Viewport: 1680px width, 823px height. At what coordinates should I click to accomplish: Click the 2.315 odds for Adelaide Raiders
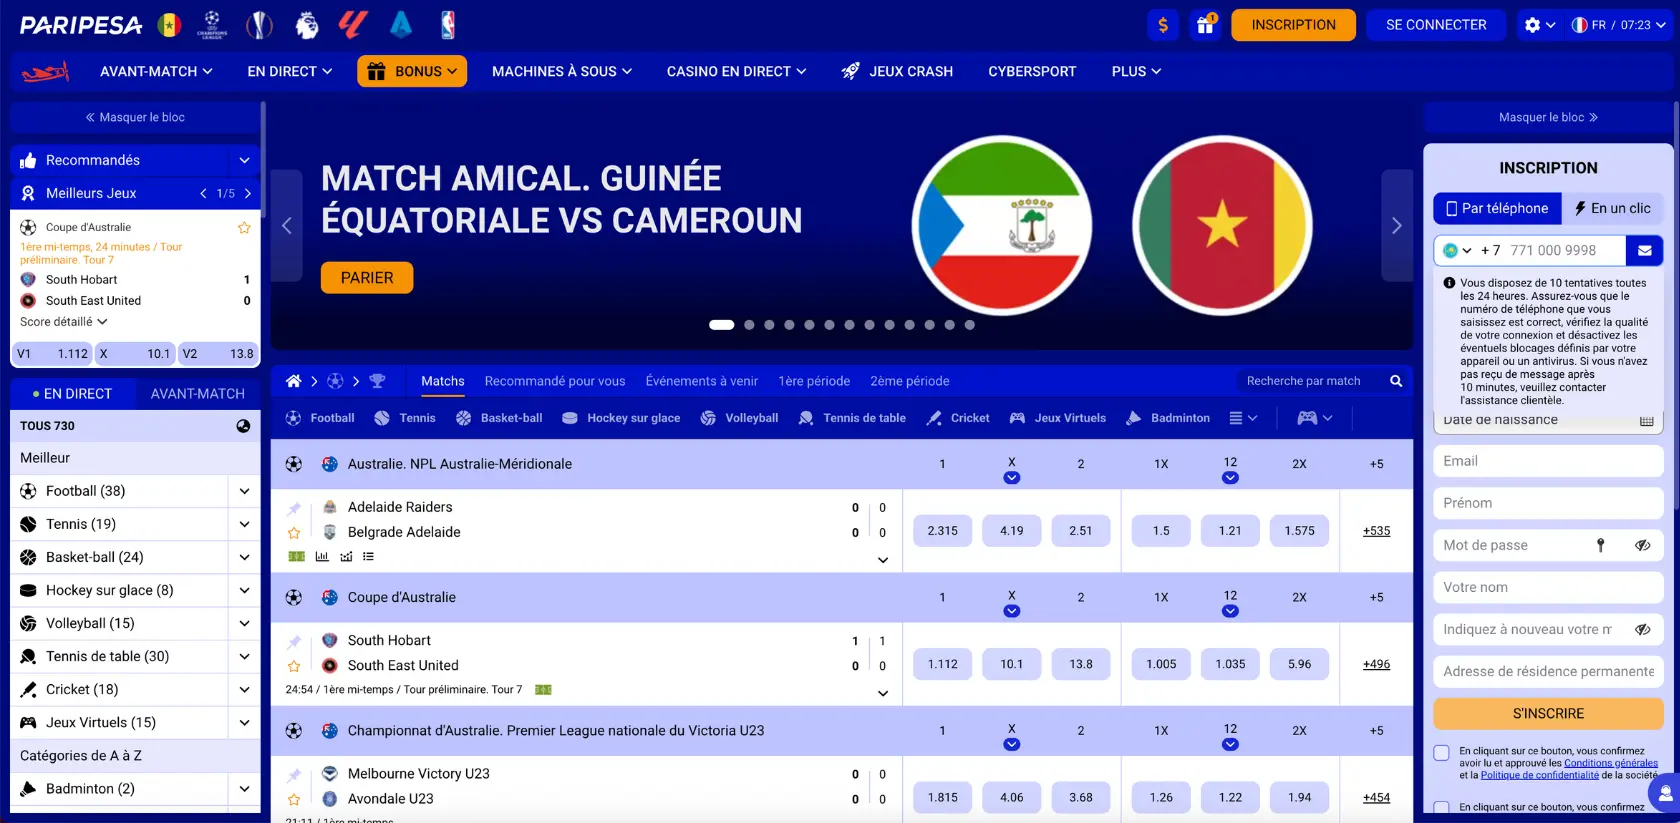click(942, 531)
